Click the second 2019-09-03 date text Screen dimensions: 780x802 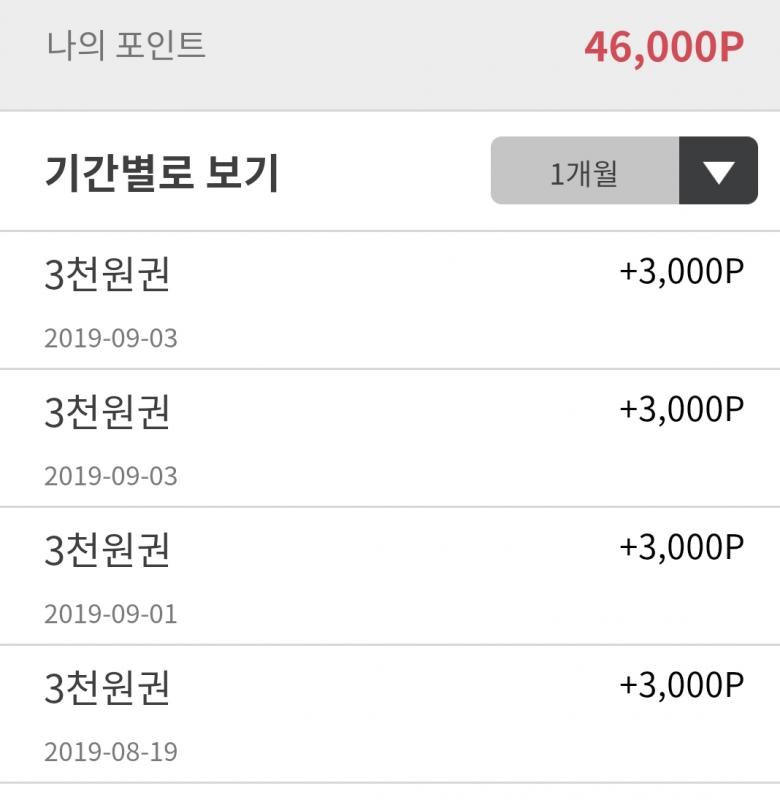coord(111,476)
